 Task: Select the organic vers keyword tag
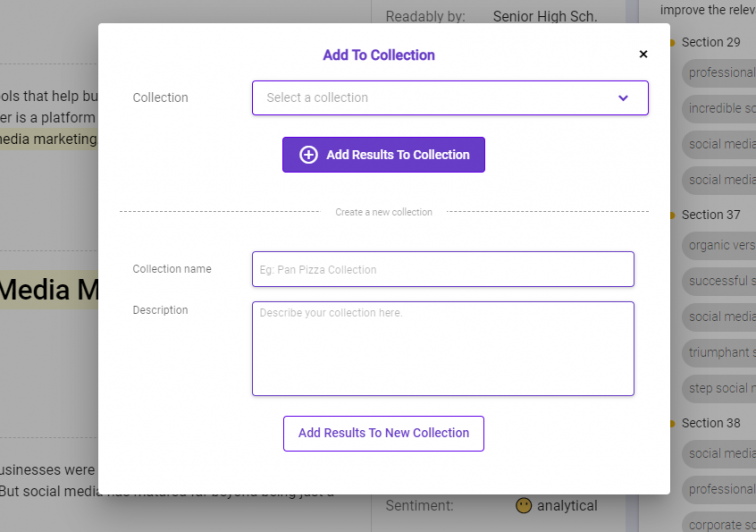pyautogui.click(x=719, y=246)
